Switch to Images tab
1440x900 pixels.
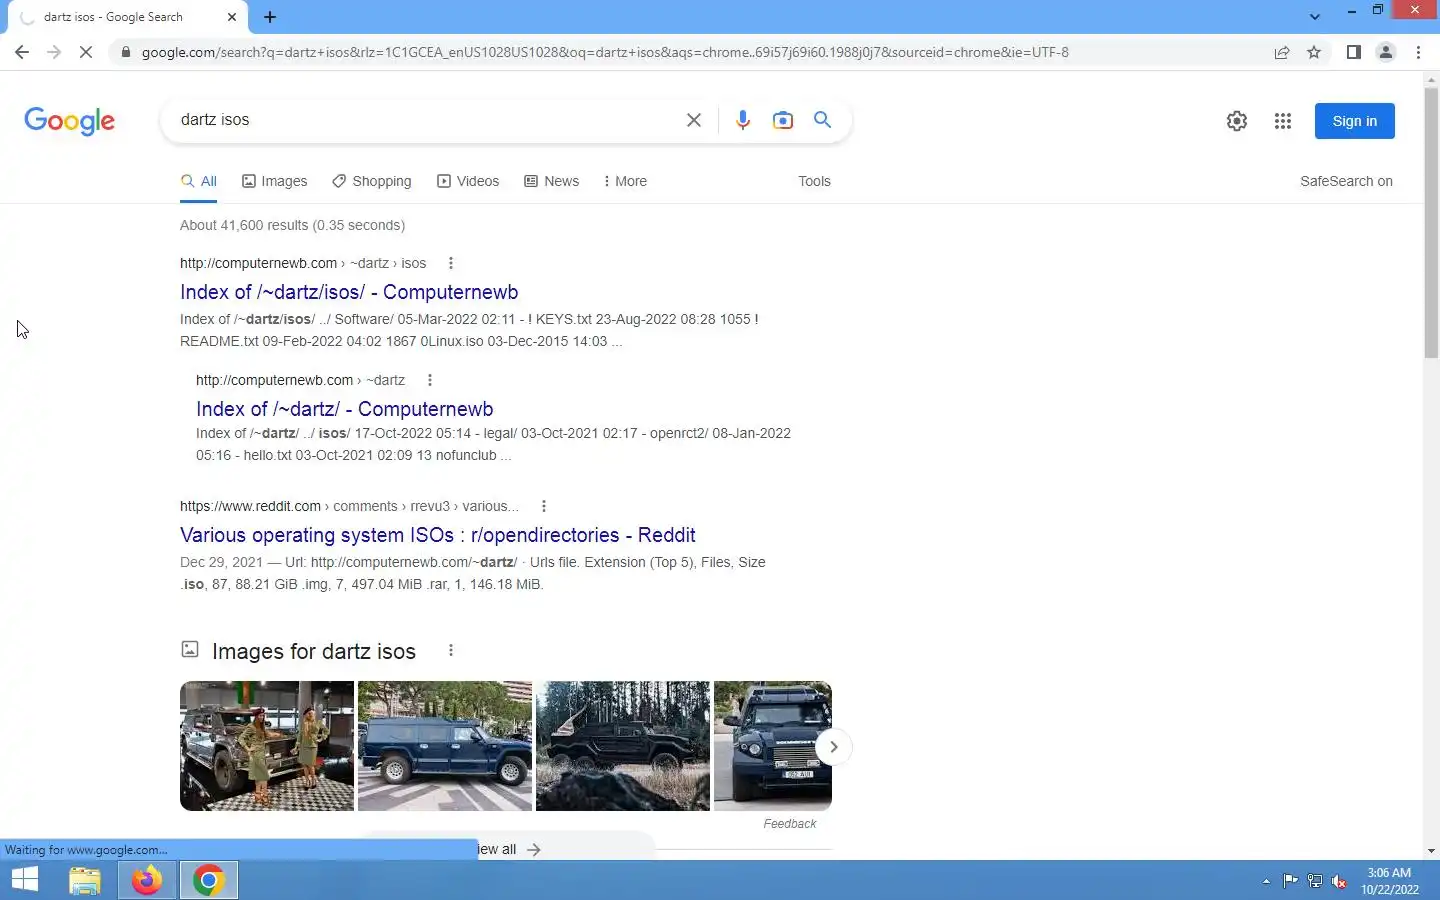tap(275, 181)
